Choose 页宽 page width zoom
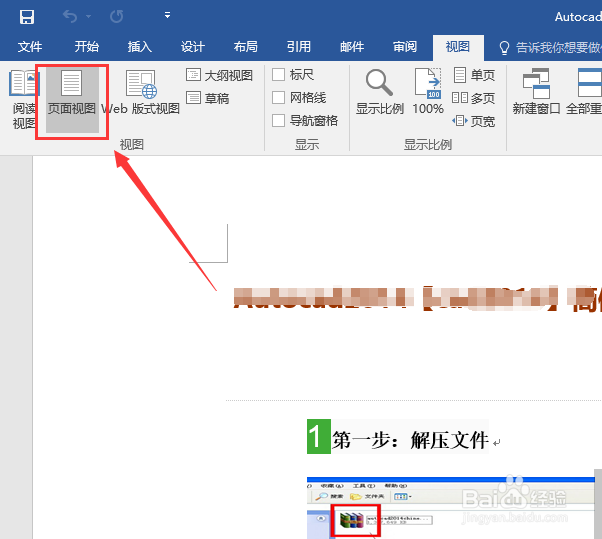Screen dimensions: 602x539 click(474, 121)
